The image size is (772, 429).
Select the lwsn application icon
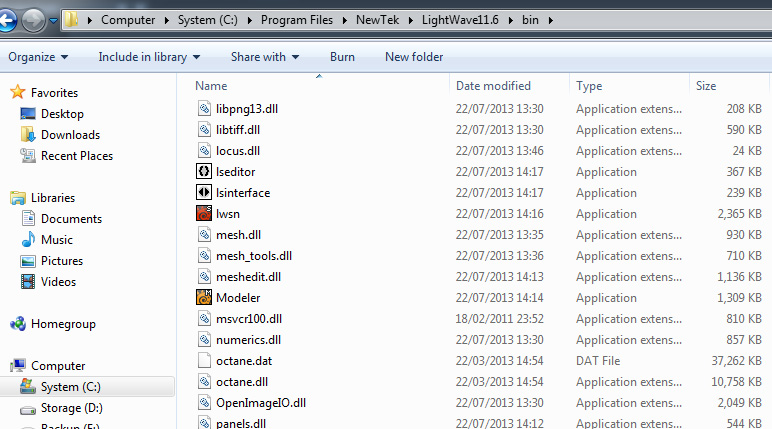tap(204, 214)
